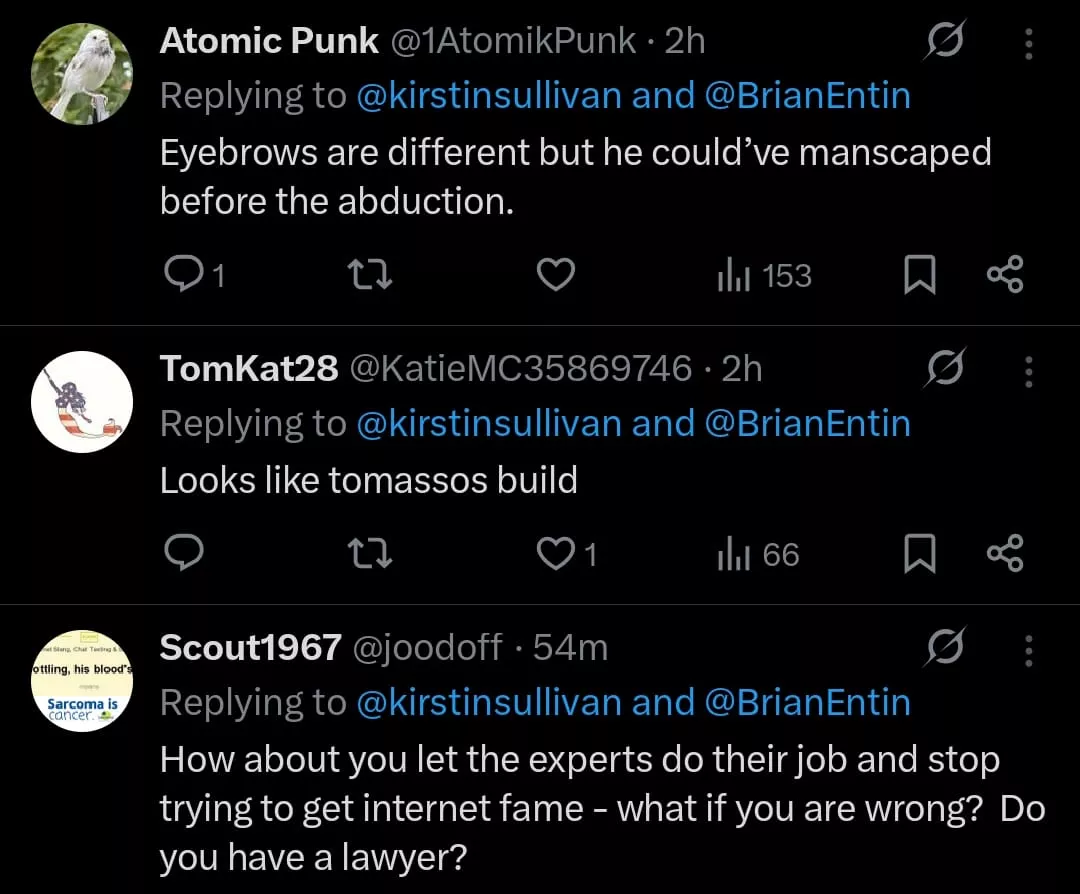Like TomKat28's tweet with 1 like
Image resolution: width=1080 pixels, height=894 pixels.
[x=556, y=554]
